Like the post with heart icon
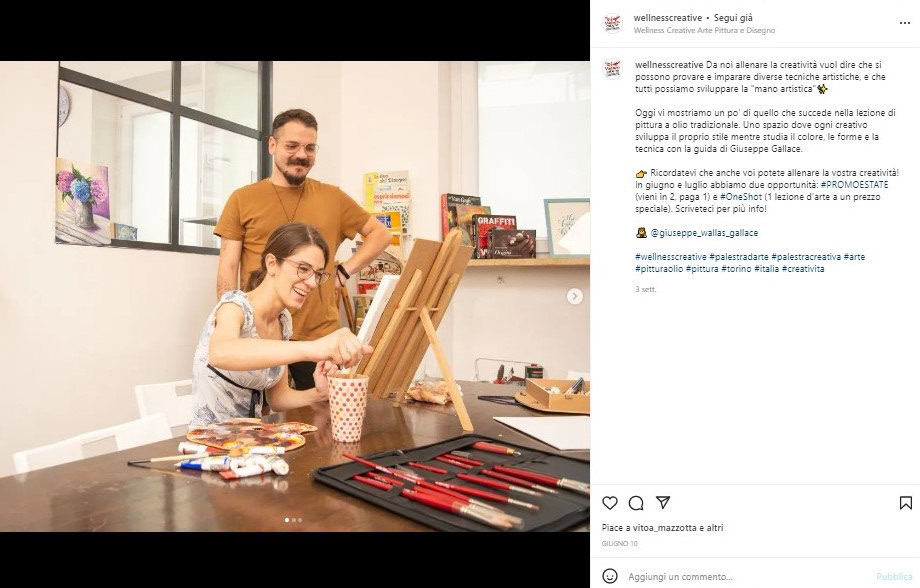The width and height of the screenshot is (920, 588). [610, 503]
